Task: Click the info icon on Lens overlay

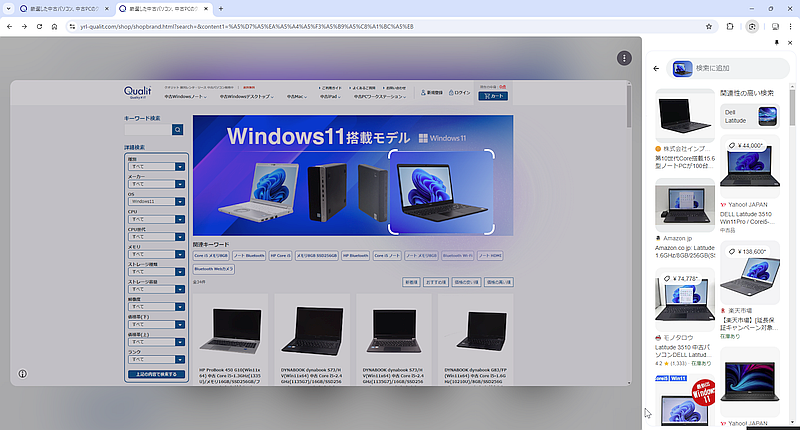Action: point(22,374)
